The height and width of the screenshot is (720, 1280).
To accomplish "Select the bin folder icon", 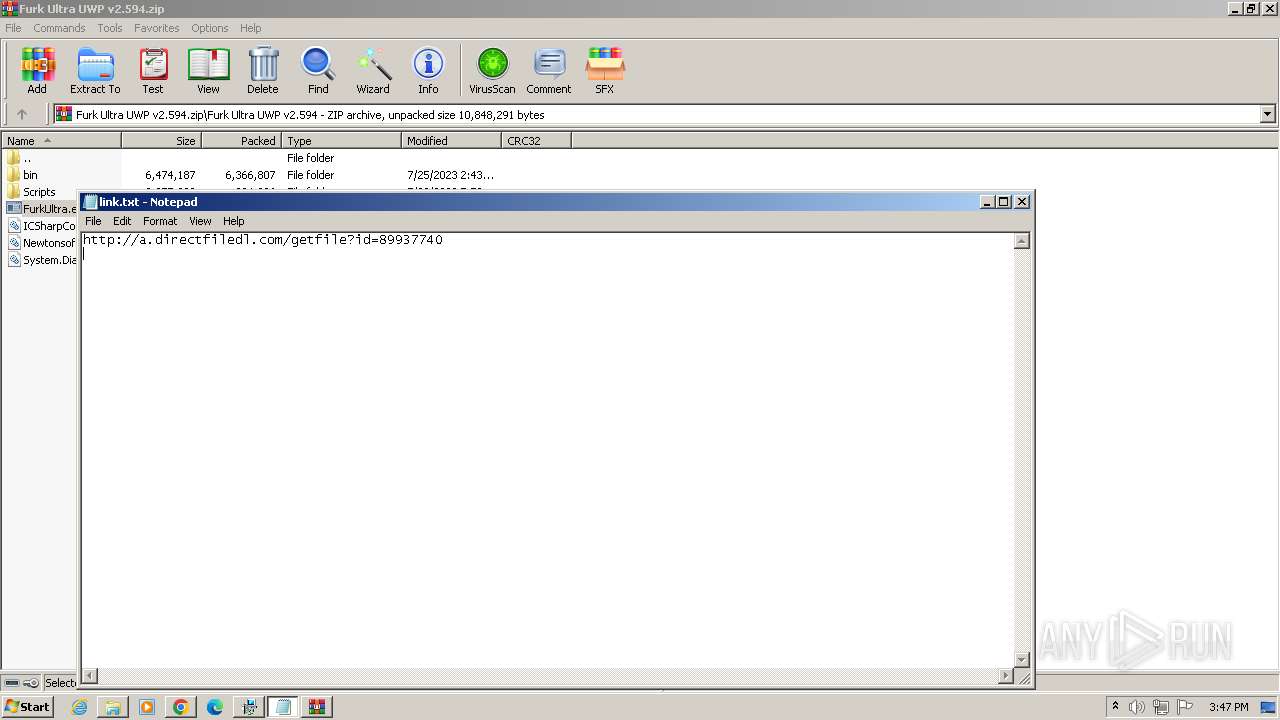I will tap(13, 175).
